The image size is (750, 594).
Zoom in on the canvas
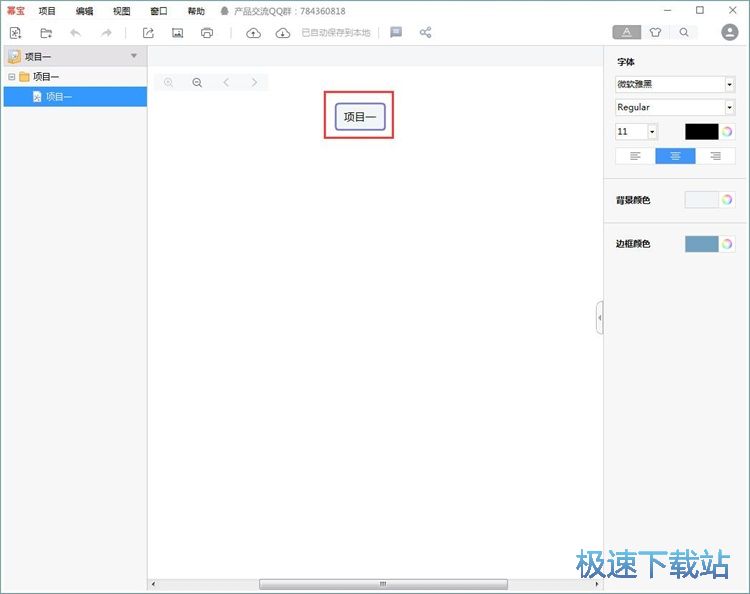pyautogui.click(x=168, y=82)
